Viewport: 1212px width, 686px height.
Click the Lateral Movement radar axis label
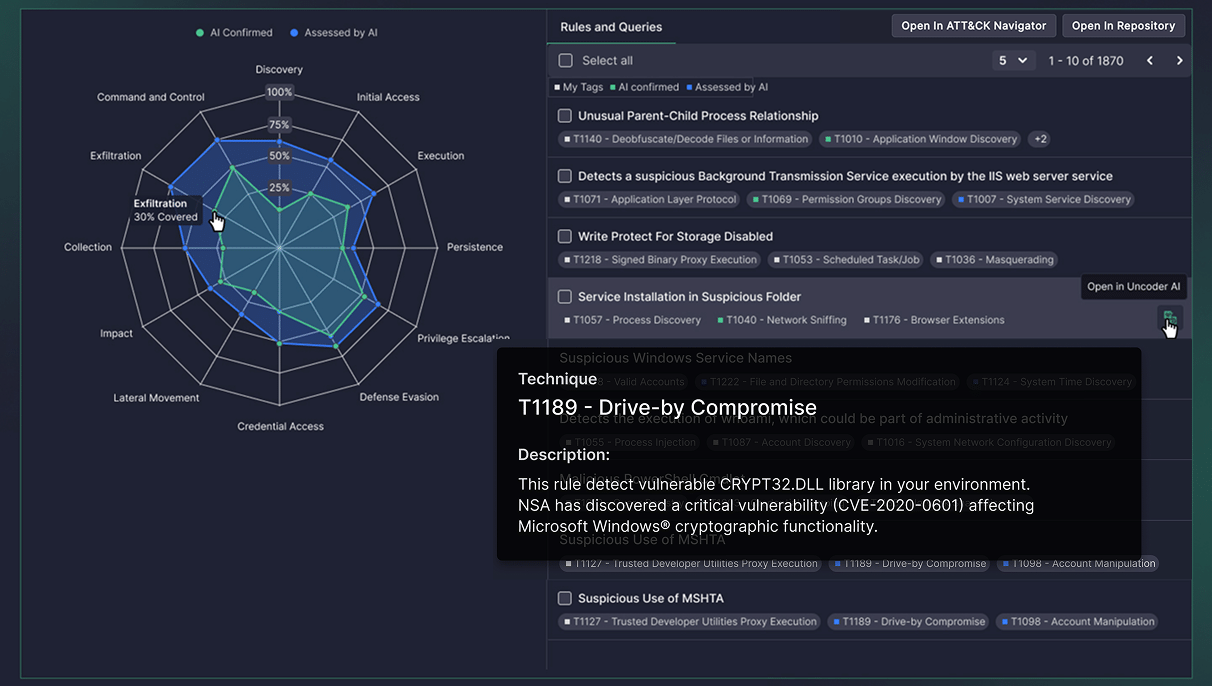pyautogui.click(x=156, y=398)
